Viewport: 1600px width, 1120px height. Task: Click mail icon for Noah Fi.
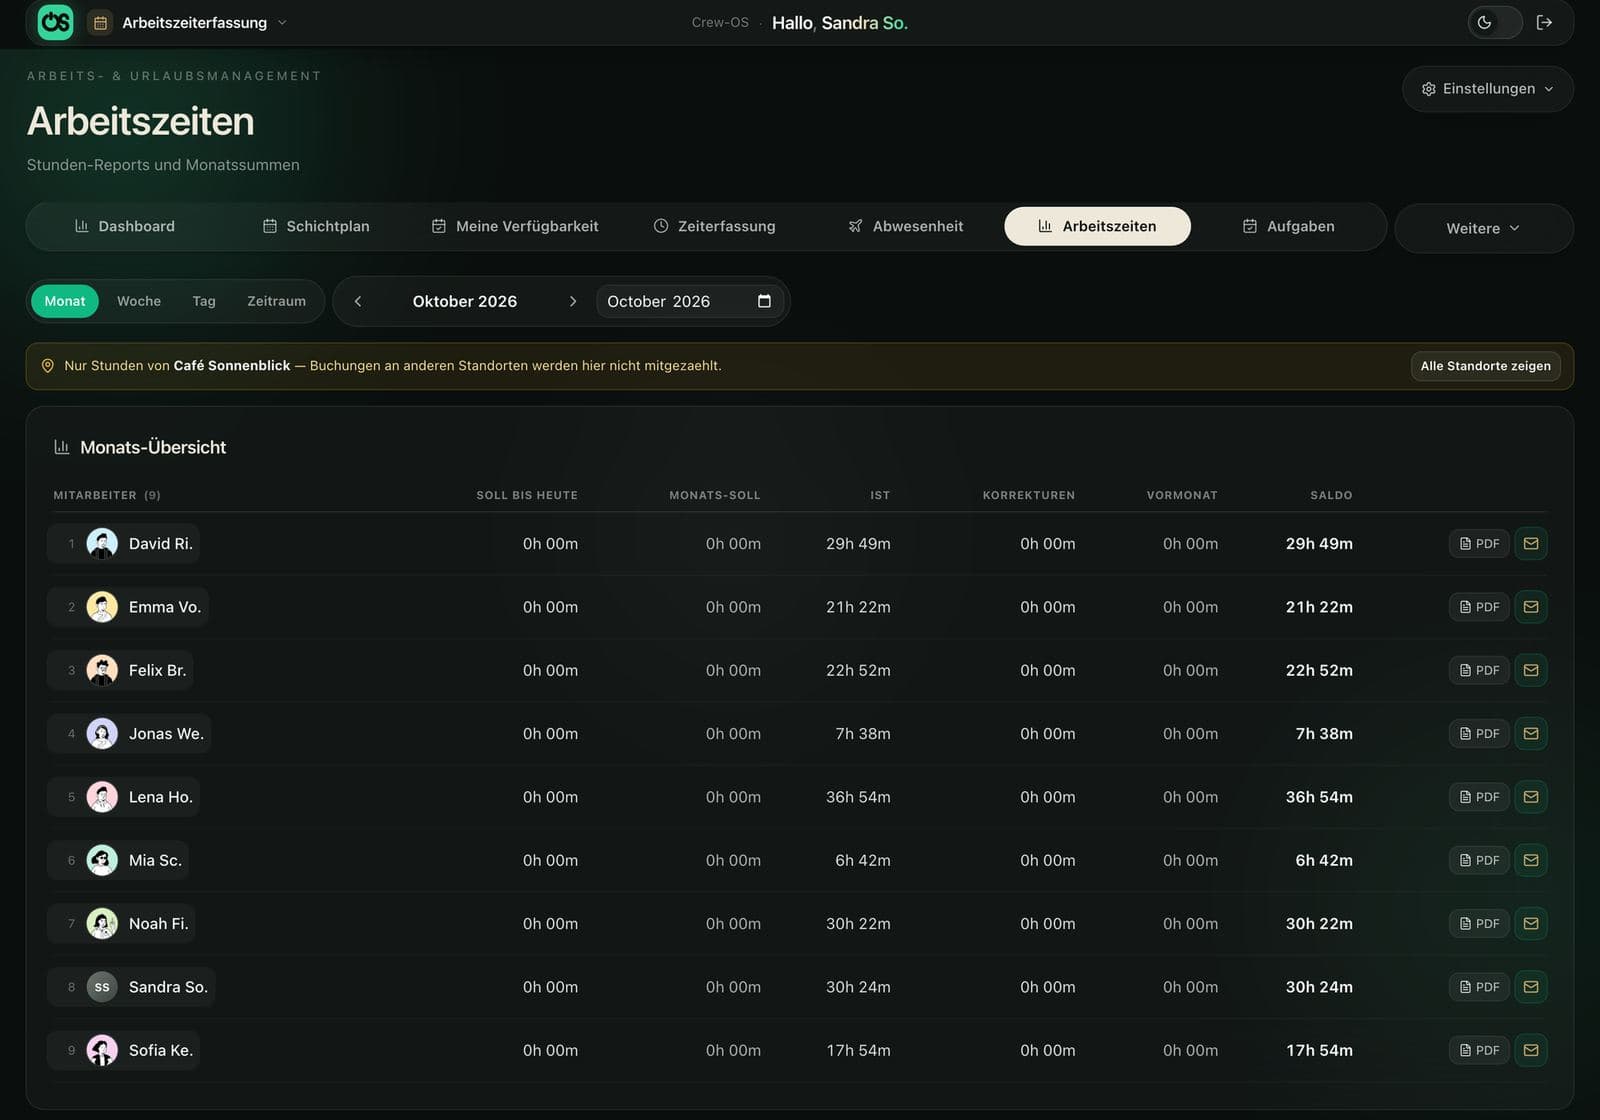1531,924
